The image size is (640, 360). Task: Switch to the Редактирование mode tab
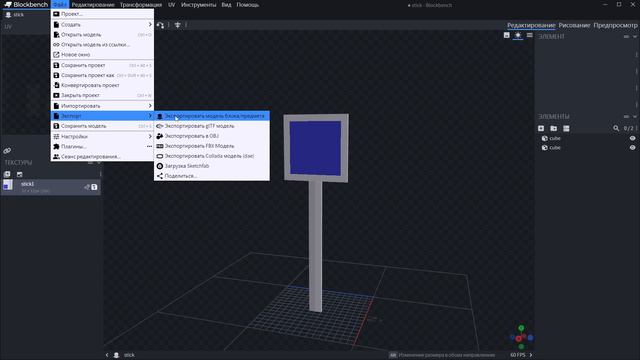(x=531, y=25)
